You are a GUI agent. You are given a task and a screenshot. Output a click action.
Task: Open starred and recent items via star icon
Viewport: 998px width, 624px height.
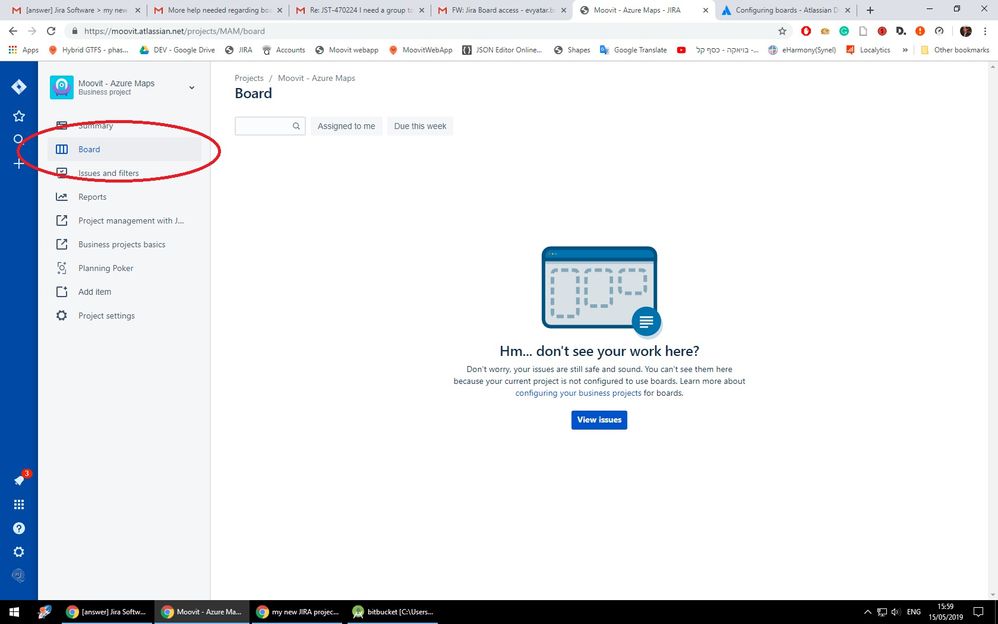19,116
